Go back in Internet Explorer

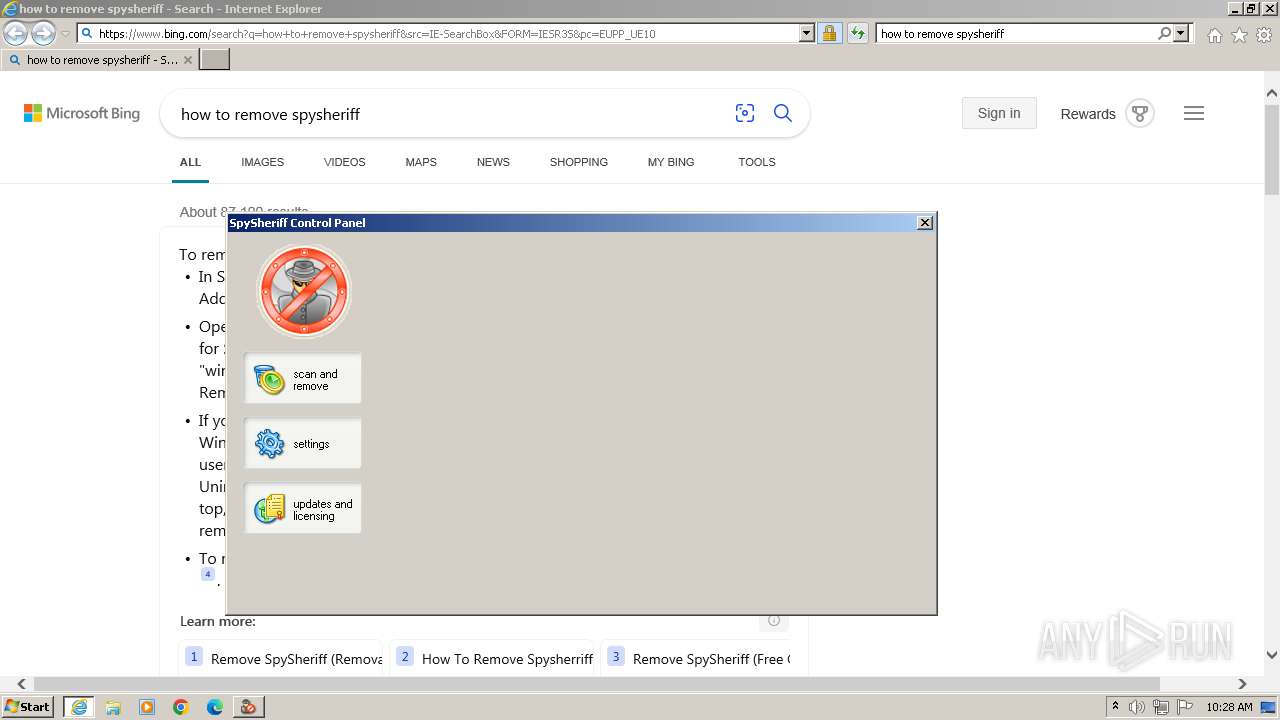click(x=15, y=33)
